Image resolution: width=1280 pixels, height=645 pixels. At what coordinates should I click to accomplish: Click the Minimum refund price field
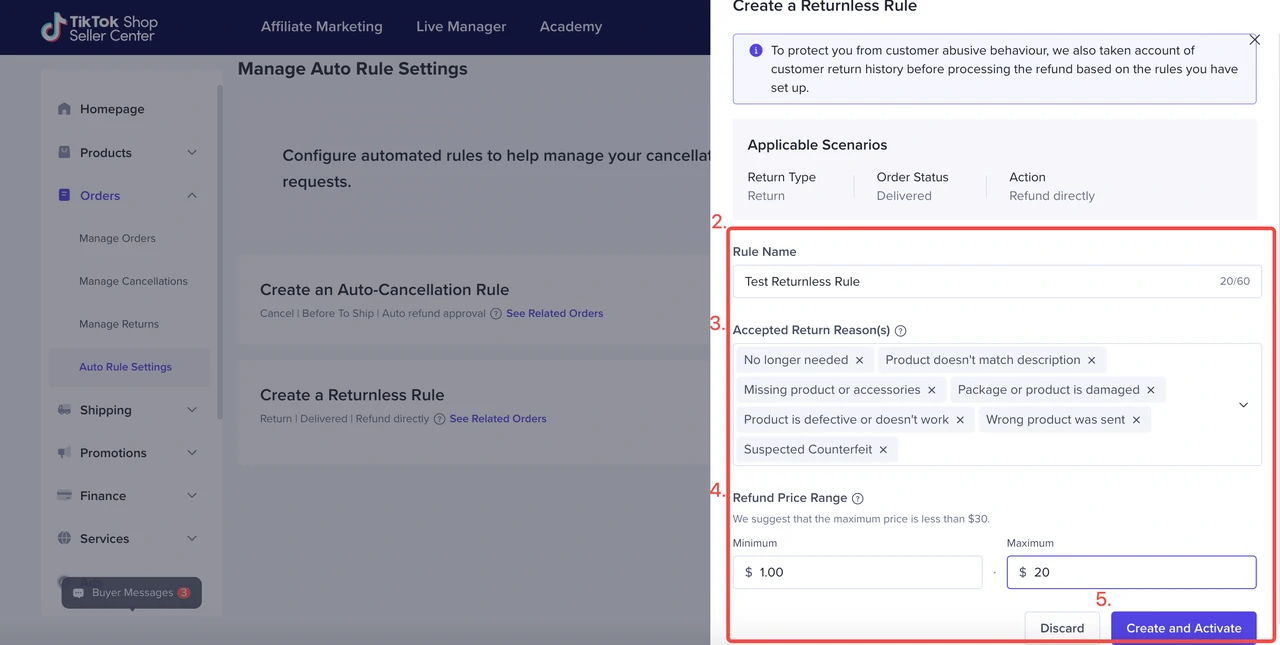tap(858, 572)
